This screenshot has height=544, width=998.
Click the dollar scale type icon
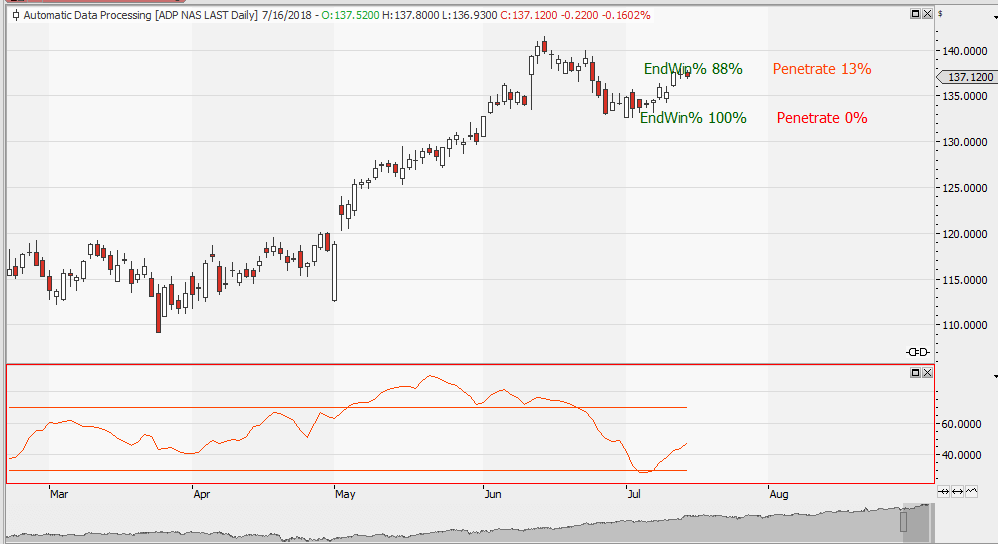coord(940,13)
